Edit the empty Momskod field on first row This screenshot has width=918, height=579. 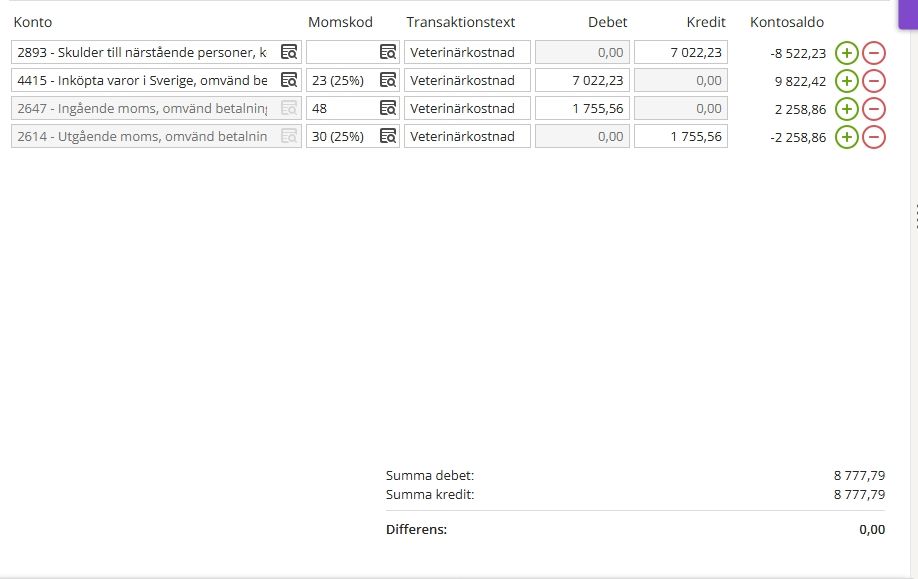345,52
